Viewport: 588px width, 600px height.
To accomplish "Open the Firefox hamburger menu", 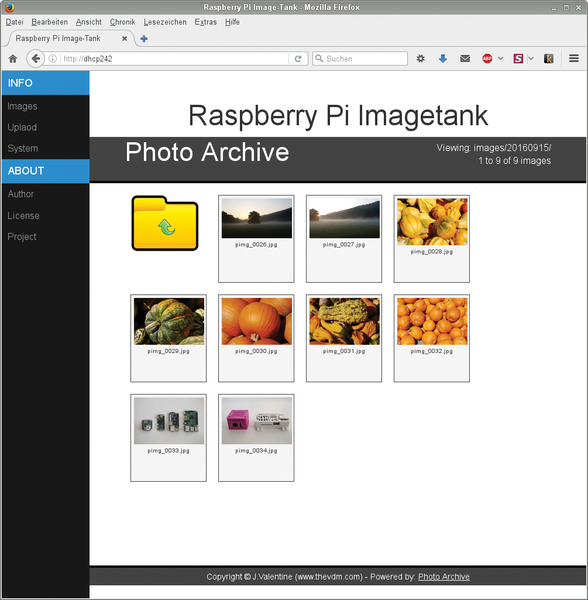I will [x=573, y=58].
